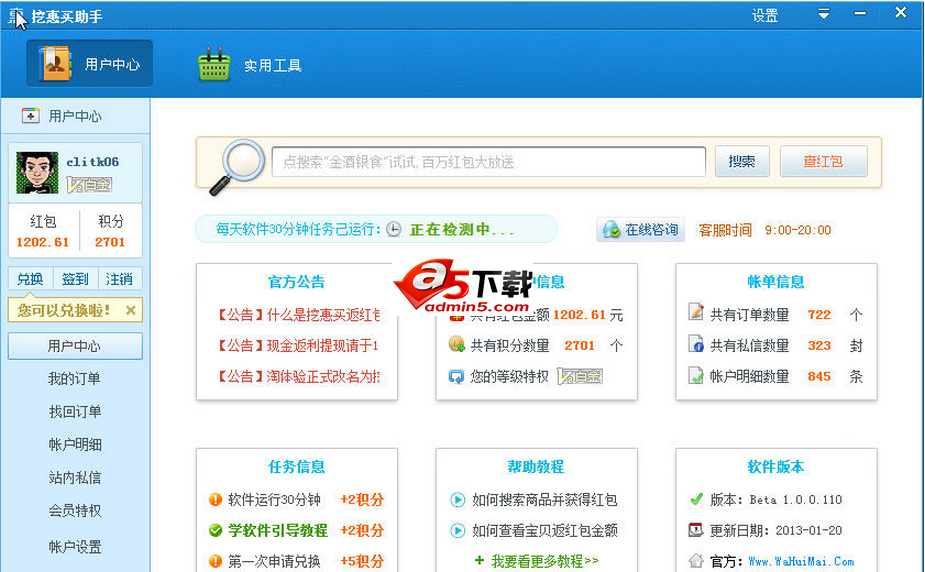Click the message count 323
The height and width of the screenshot is (572, 925).
tap(819, 346)
